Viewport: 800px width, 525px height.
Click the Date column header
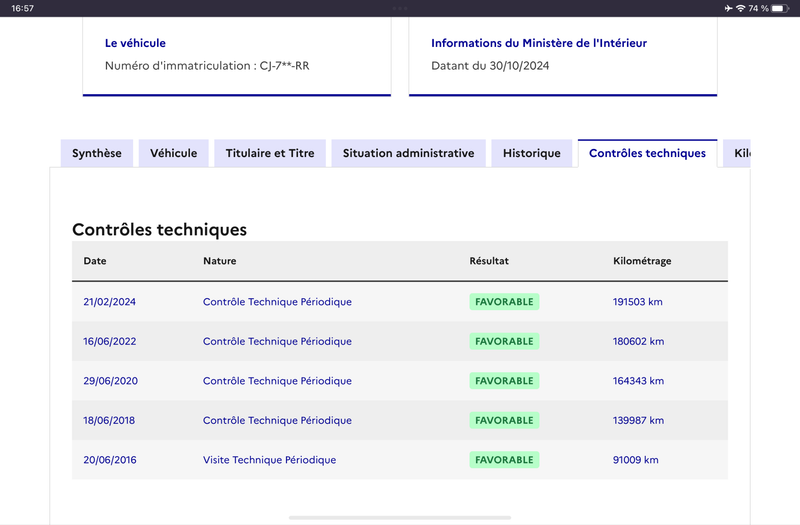point(95,261)
